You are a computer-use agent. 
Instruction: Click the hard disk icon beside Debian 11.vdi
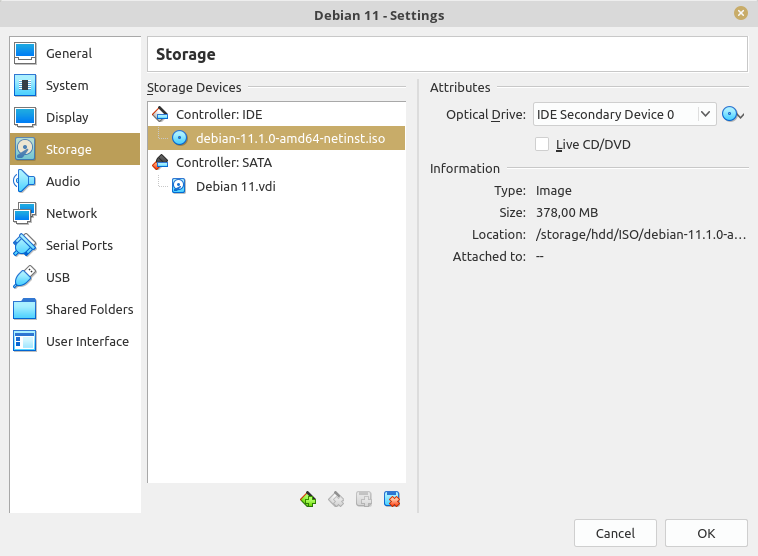[x=179, y=186]
